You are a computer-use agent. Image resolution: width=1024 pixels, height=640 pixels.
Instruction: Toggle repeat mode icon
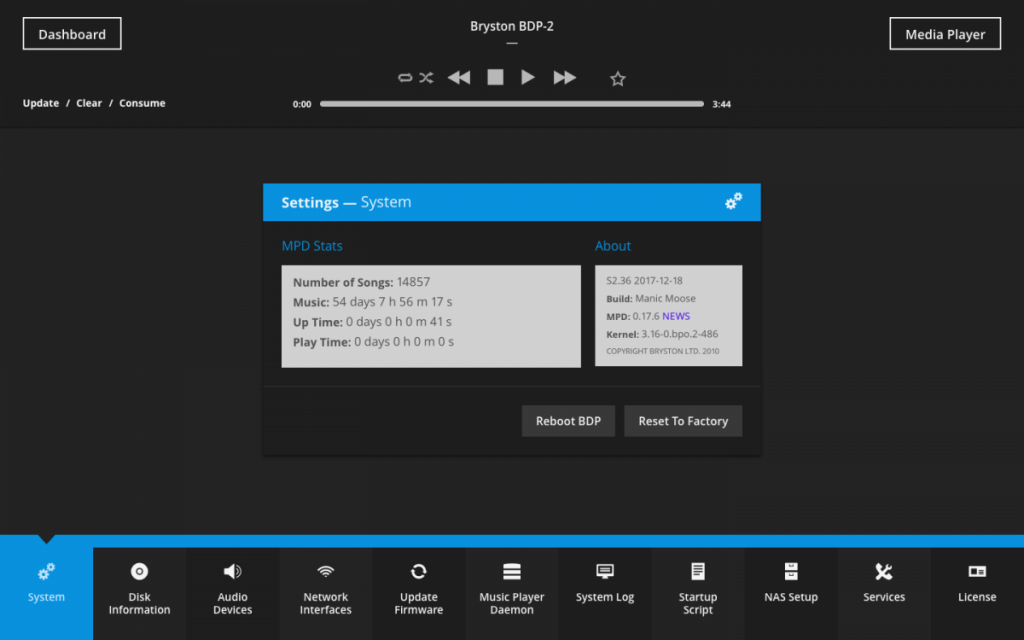[405, 78]
